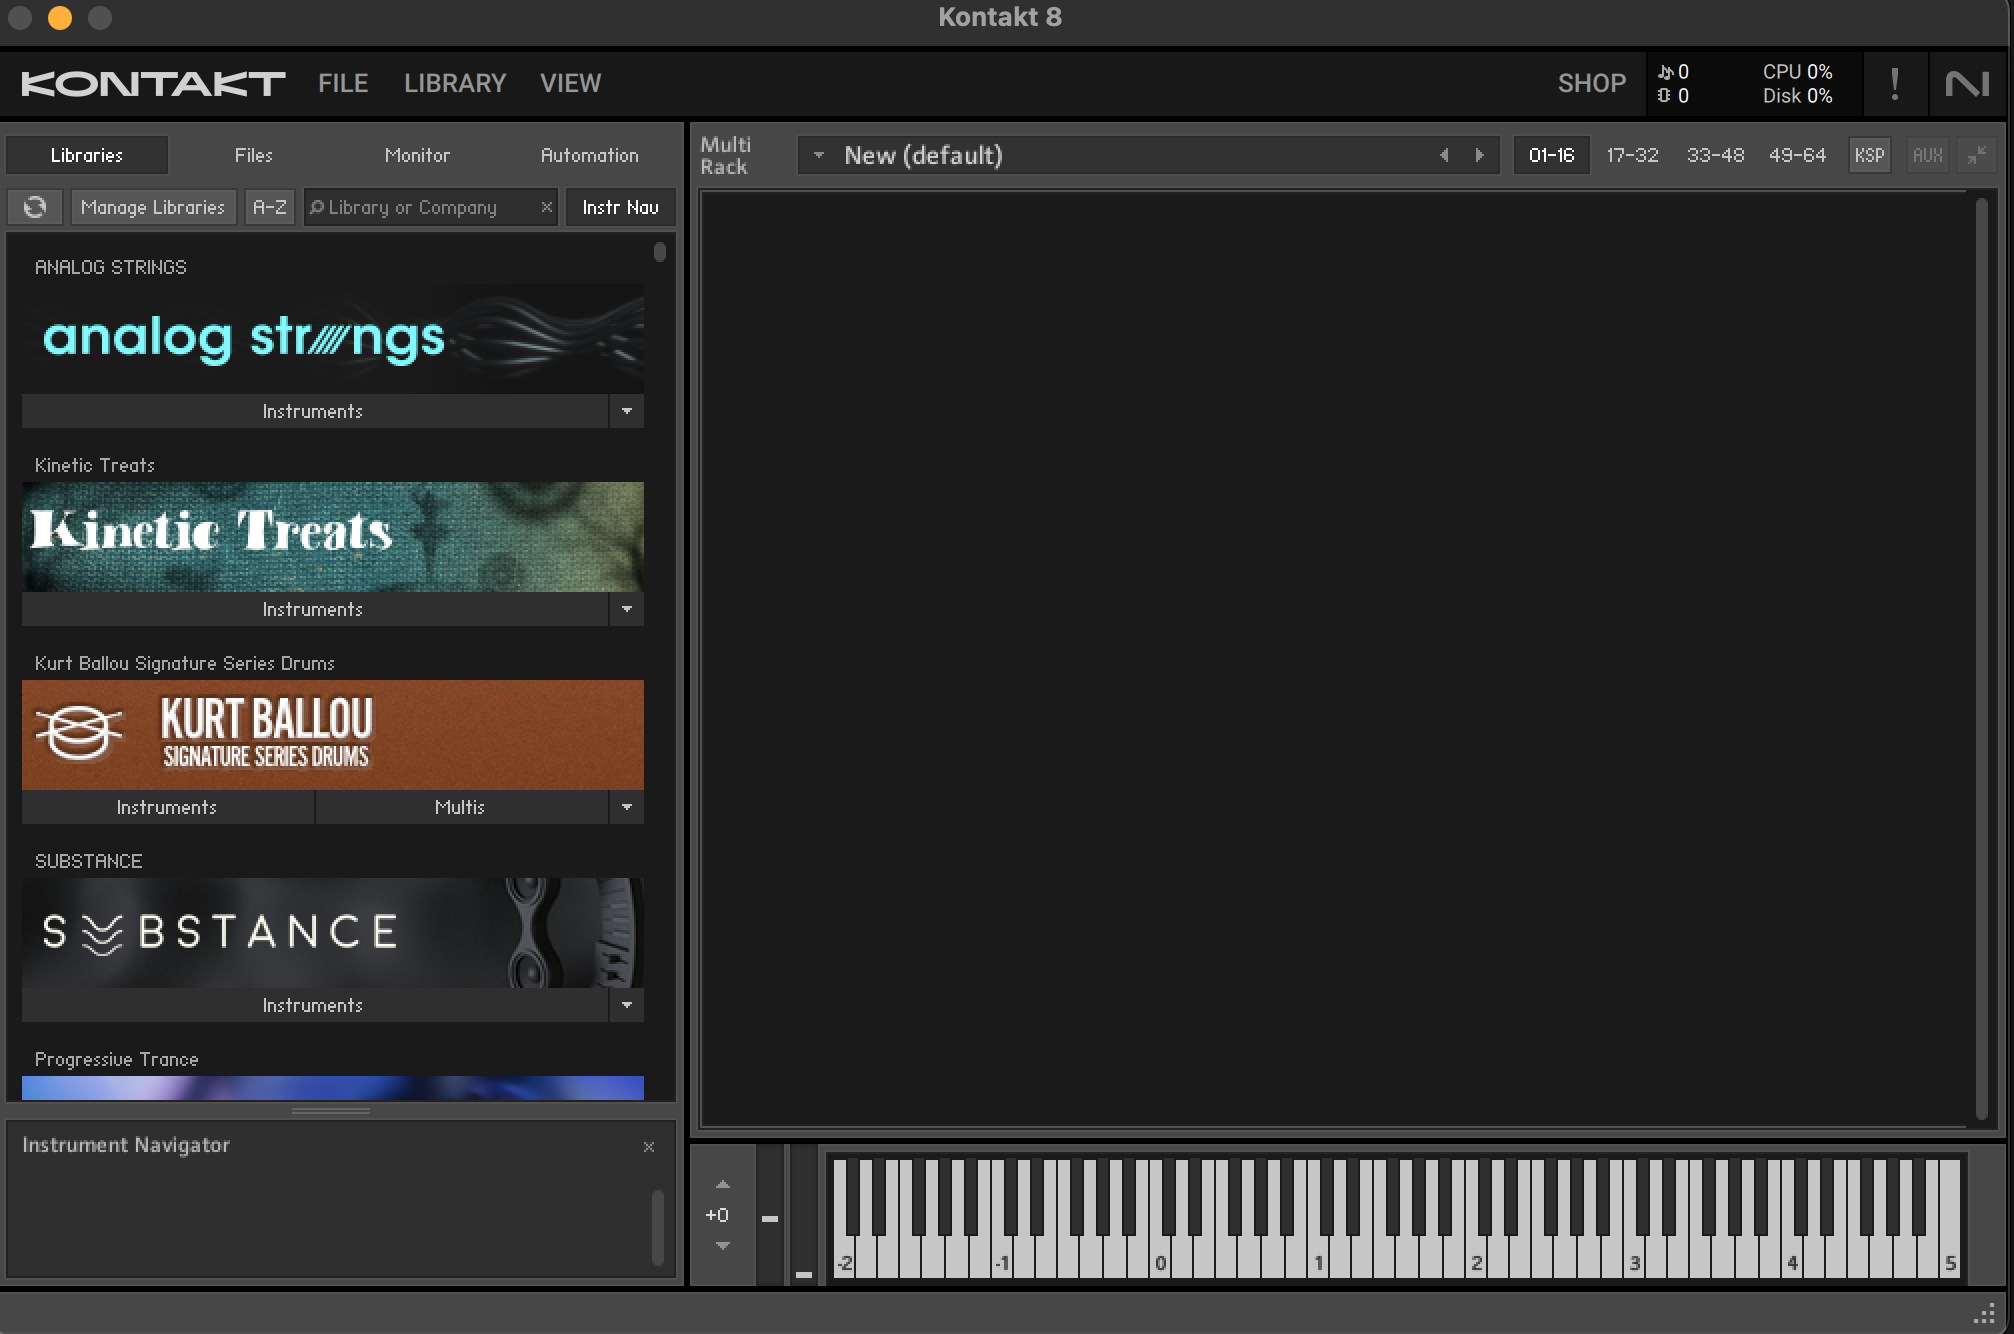The width and height of the screenshot is (2014, 1334).
Task: Click the refresh libraries icon
Action: tap(35, 207)
